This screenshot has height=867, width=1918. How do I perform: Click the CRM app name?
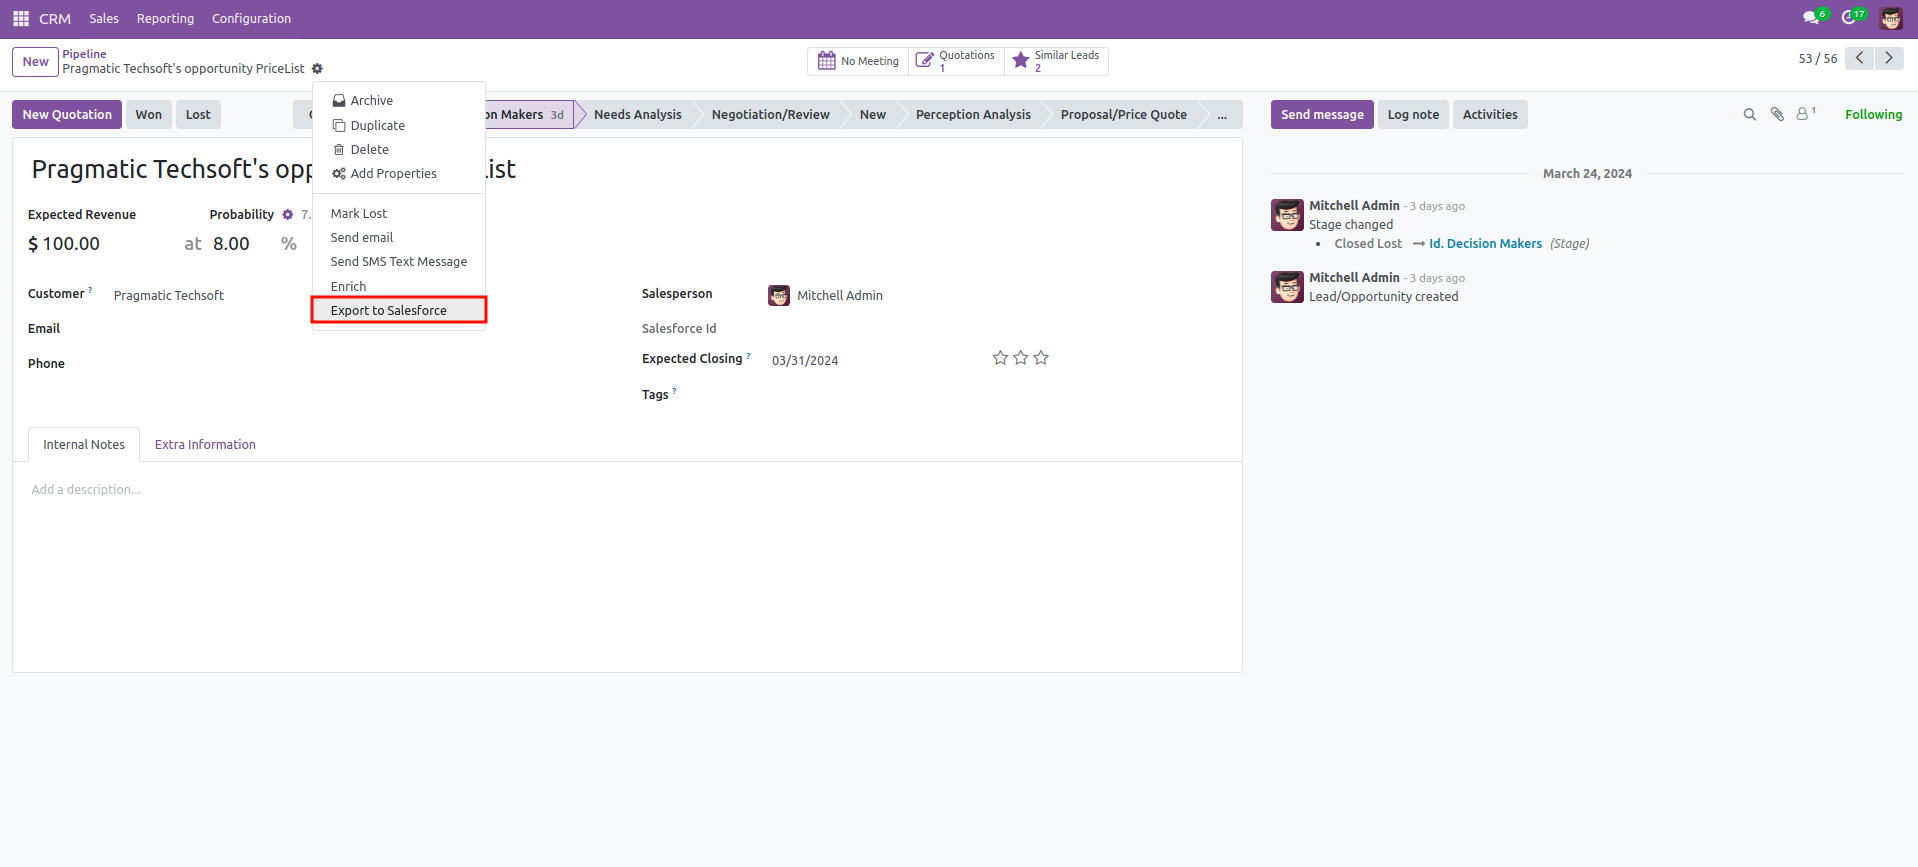(55, 19)
